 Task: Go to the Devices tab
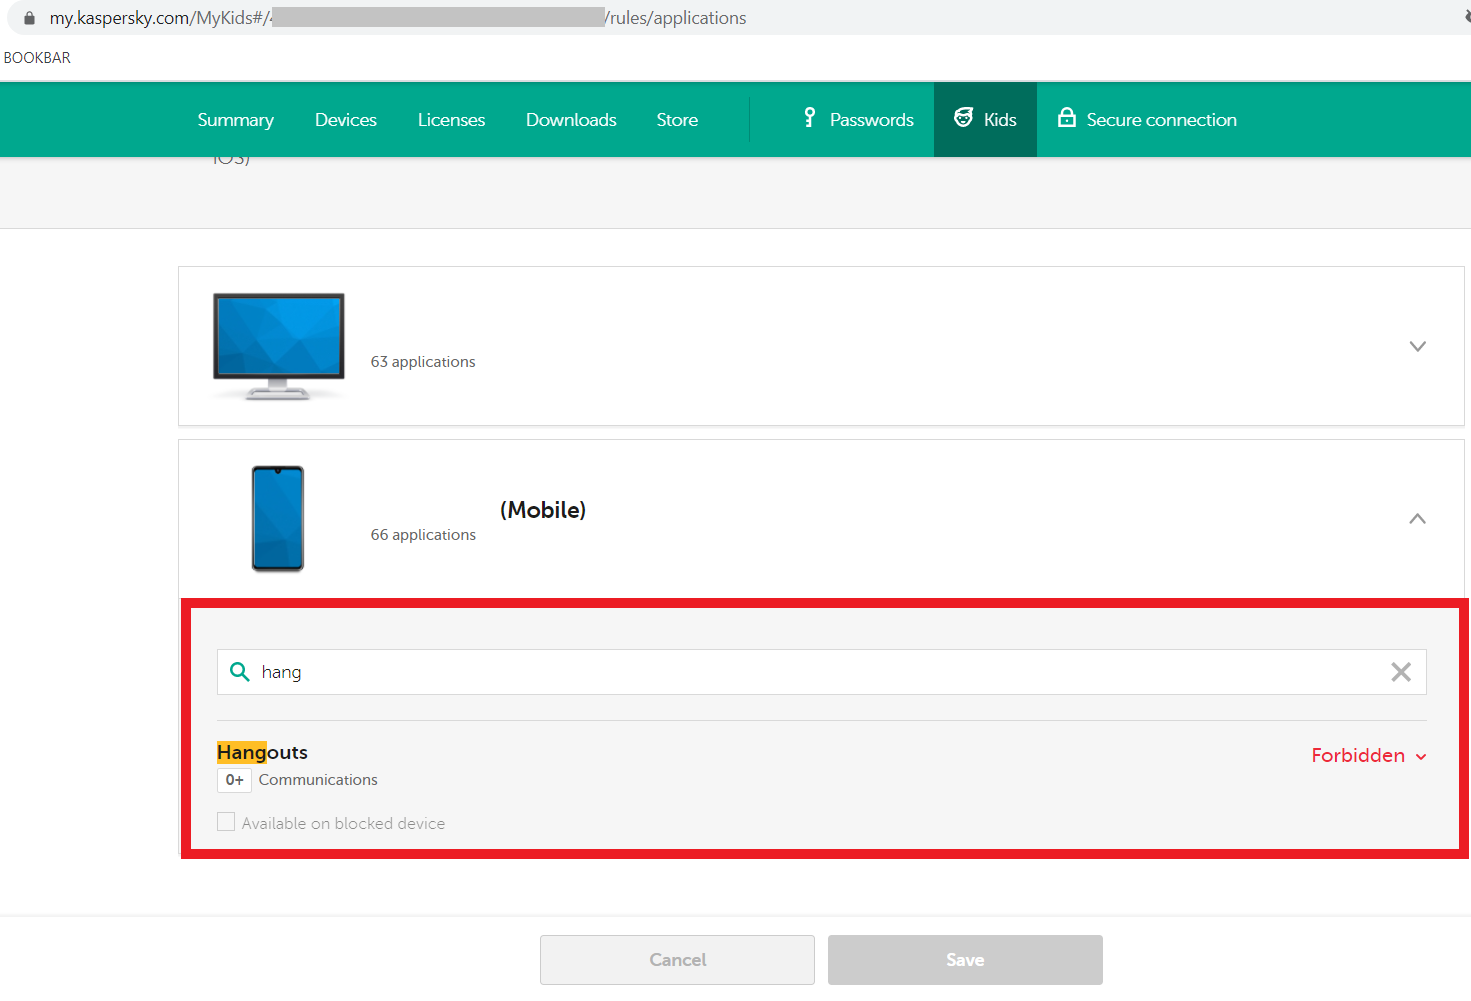346,120
